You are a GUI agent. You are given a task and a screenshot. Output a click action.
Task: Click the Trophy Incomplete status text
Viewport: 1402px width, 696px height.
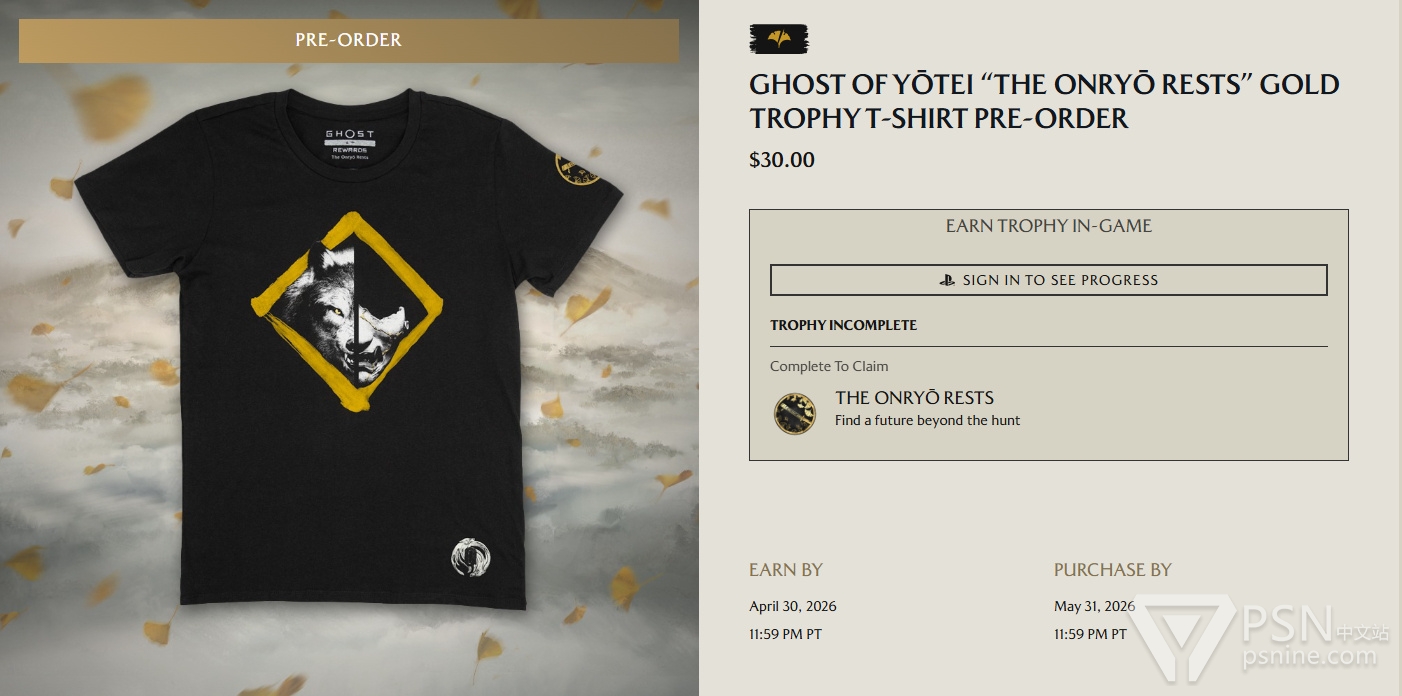[x=843, y=325]
